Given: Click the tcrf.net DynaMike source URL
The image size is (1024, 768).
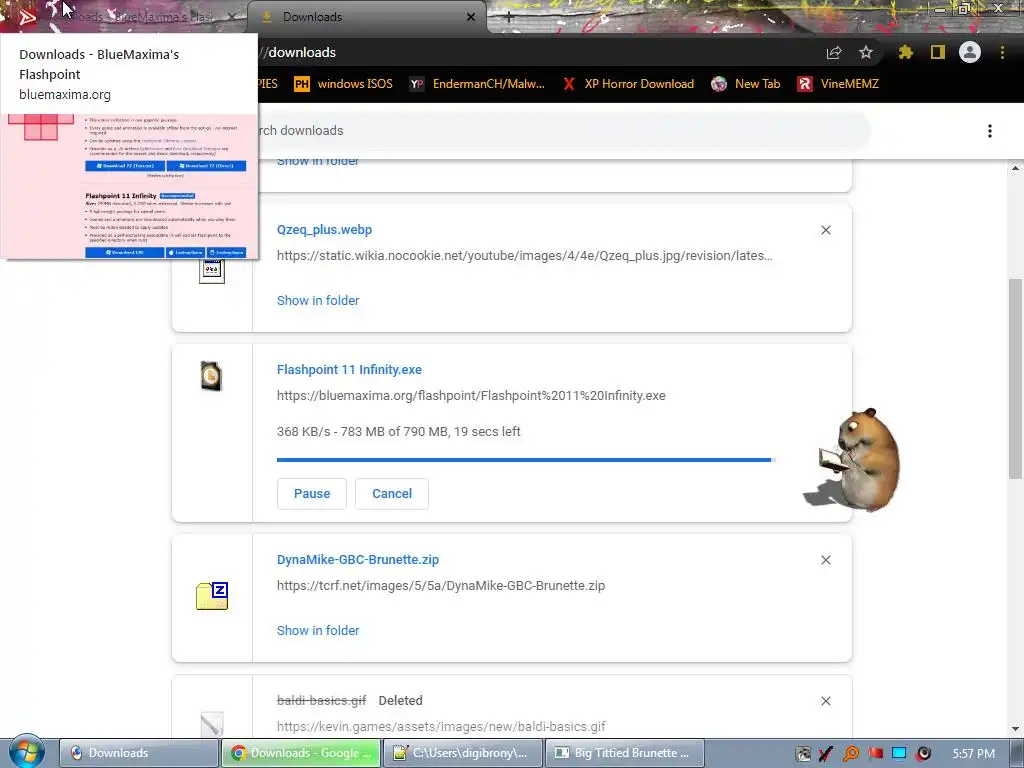Looking at the screenshot, I should tap(441, 585).
